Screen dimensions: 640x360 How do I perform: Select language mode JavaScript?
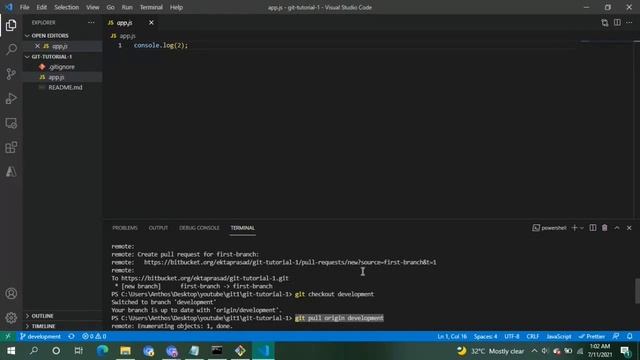559,336
